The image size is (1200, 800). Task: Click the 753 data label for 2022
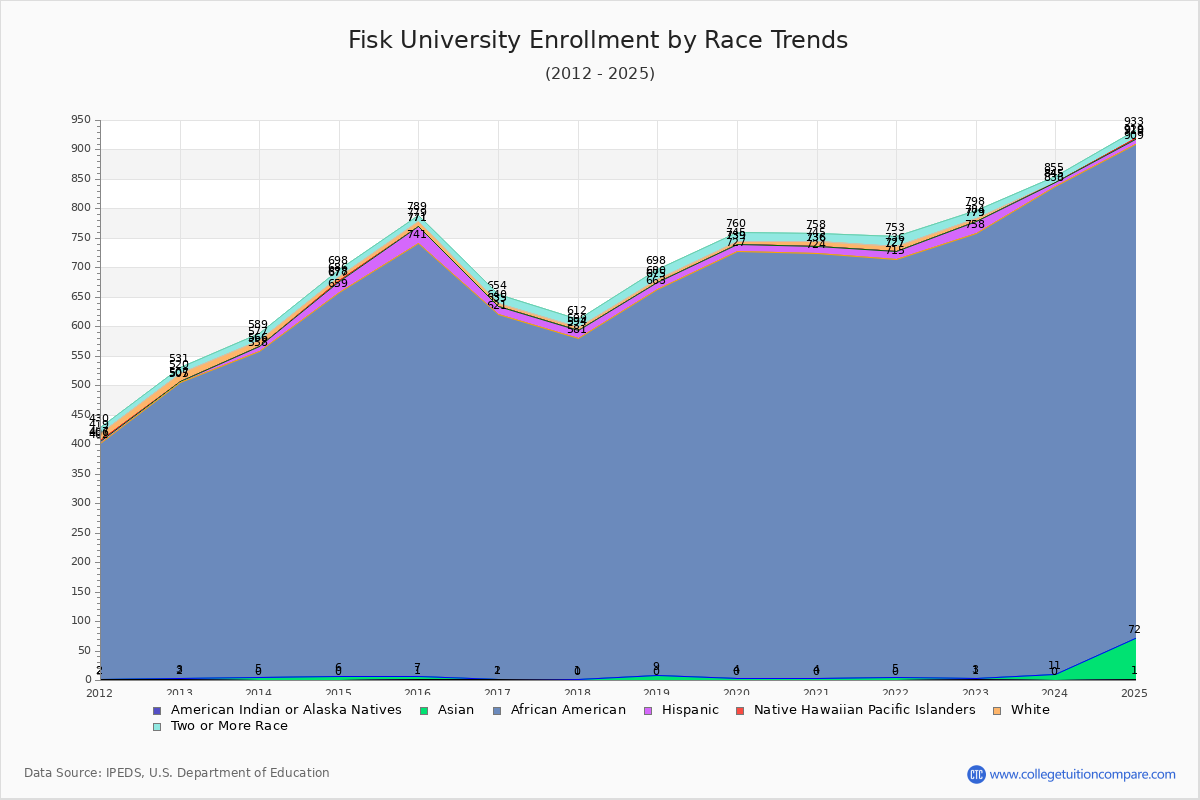pyautogui.click(x=895, y=228)
